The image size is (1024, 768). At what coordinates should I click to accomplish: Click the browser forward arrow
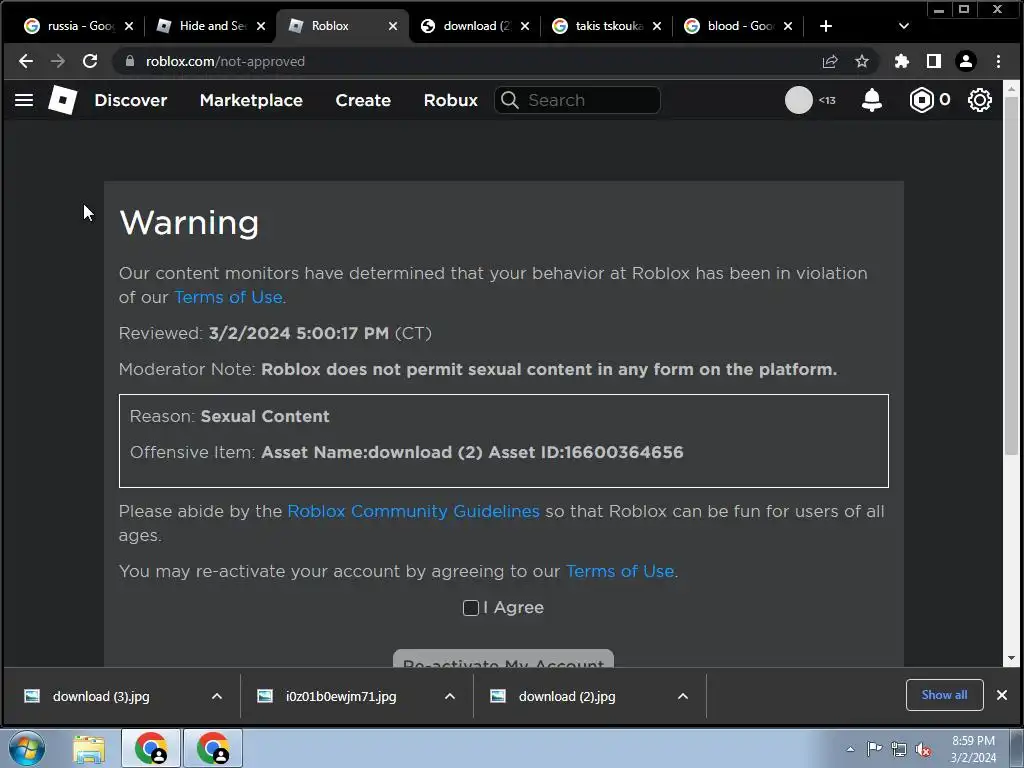[57, 61]
